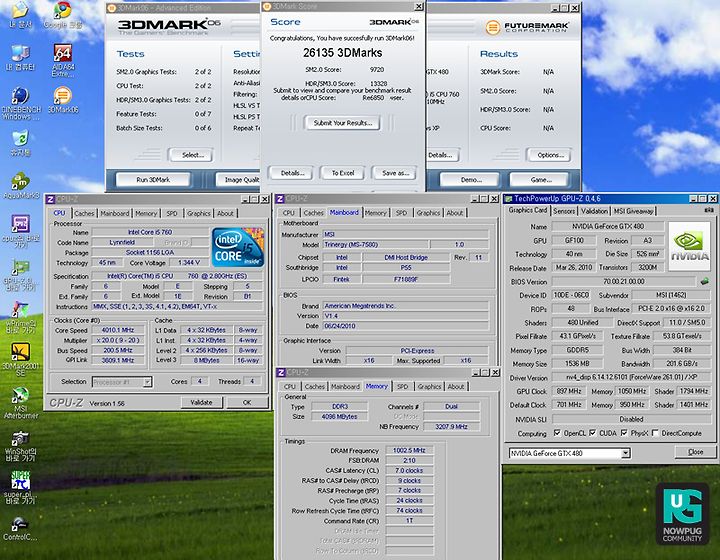
Task: Launch the wPrime desktop shortcut
Action: tap(20, 317)
